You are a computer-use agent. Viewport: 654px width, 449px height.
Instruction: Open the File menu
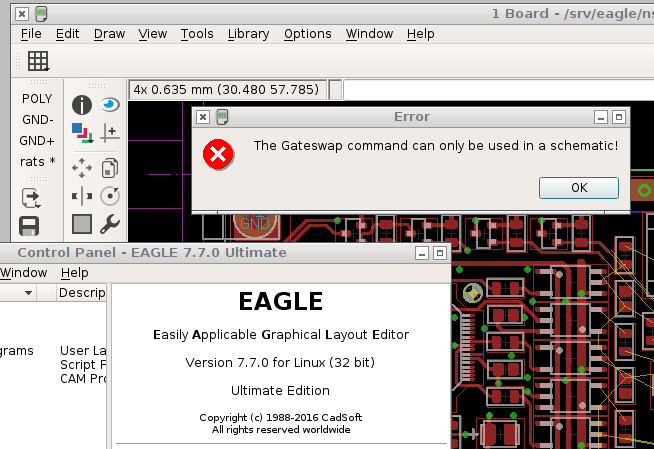(31, 34)
